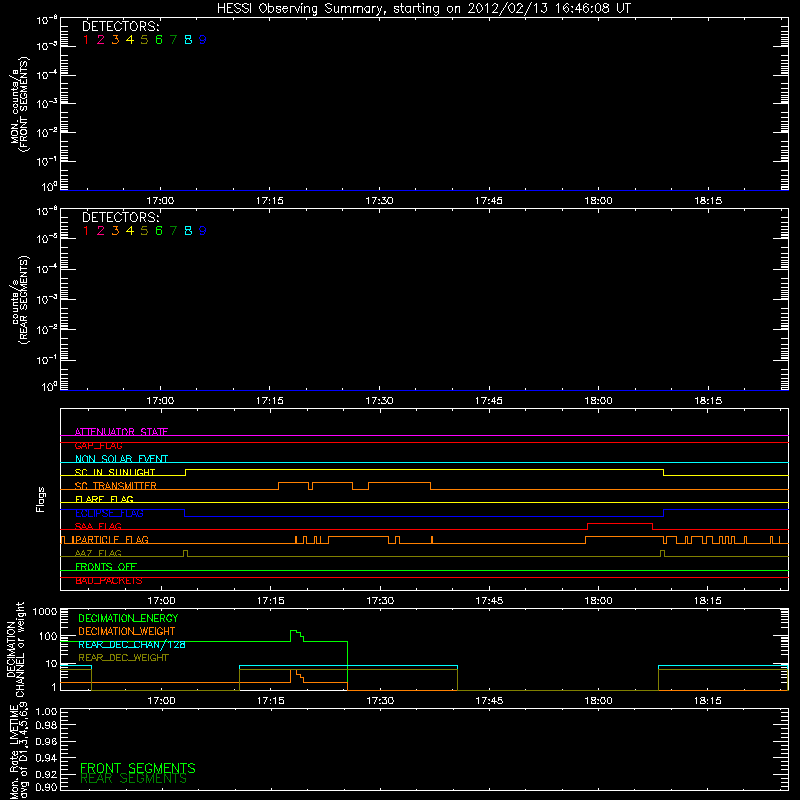Image resolution: width=800 pixels, height=800 pixels.
Task: Click the 17:30 time label under front segments plot
Action: (379, 201)
